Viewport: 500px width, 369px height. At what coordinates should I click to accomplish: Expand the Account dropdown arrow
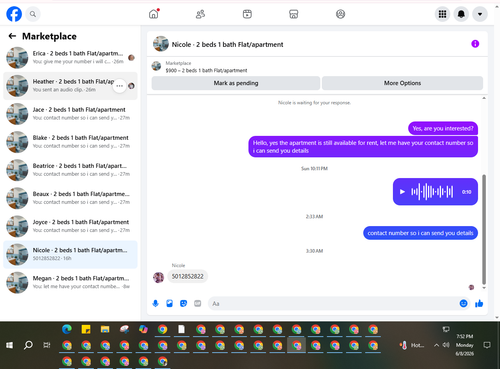pyautogui.click(x=480, y=14)
